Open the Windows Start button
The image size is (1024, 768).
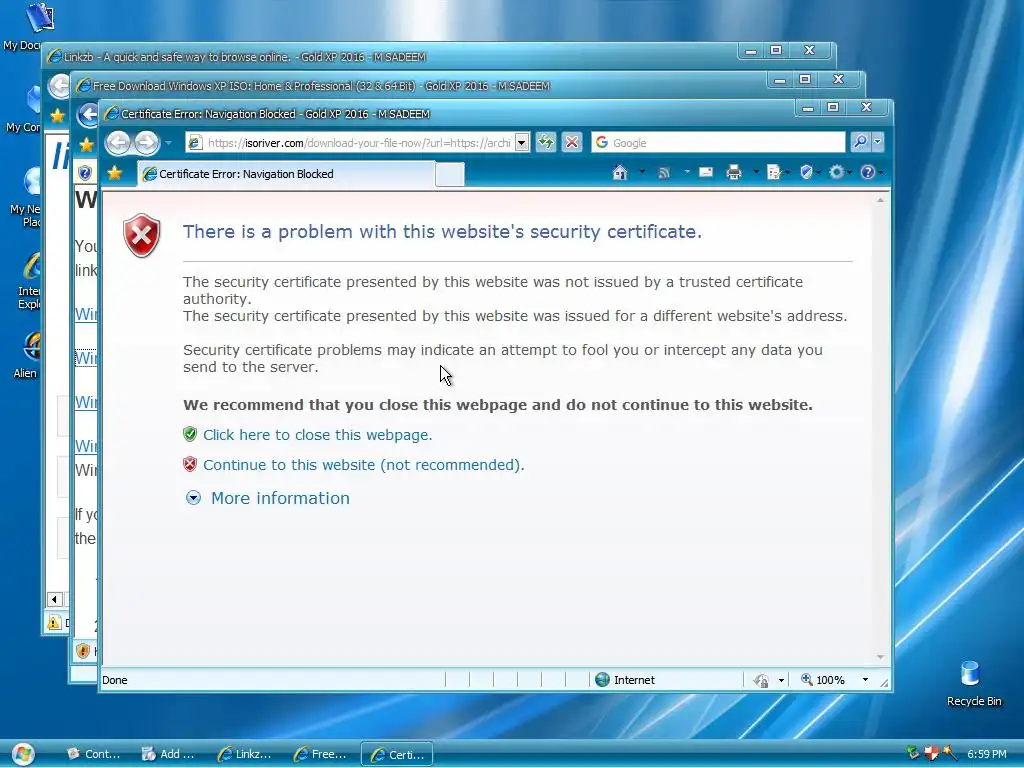(x=23, y=754)
